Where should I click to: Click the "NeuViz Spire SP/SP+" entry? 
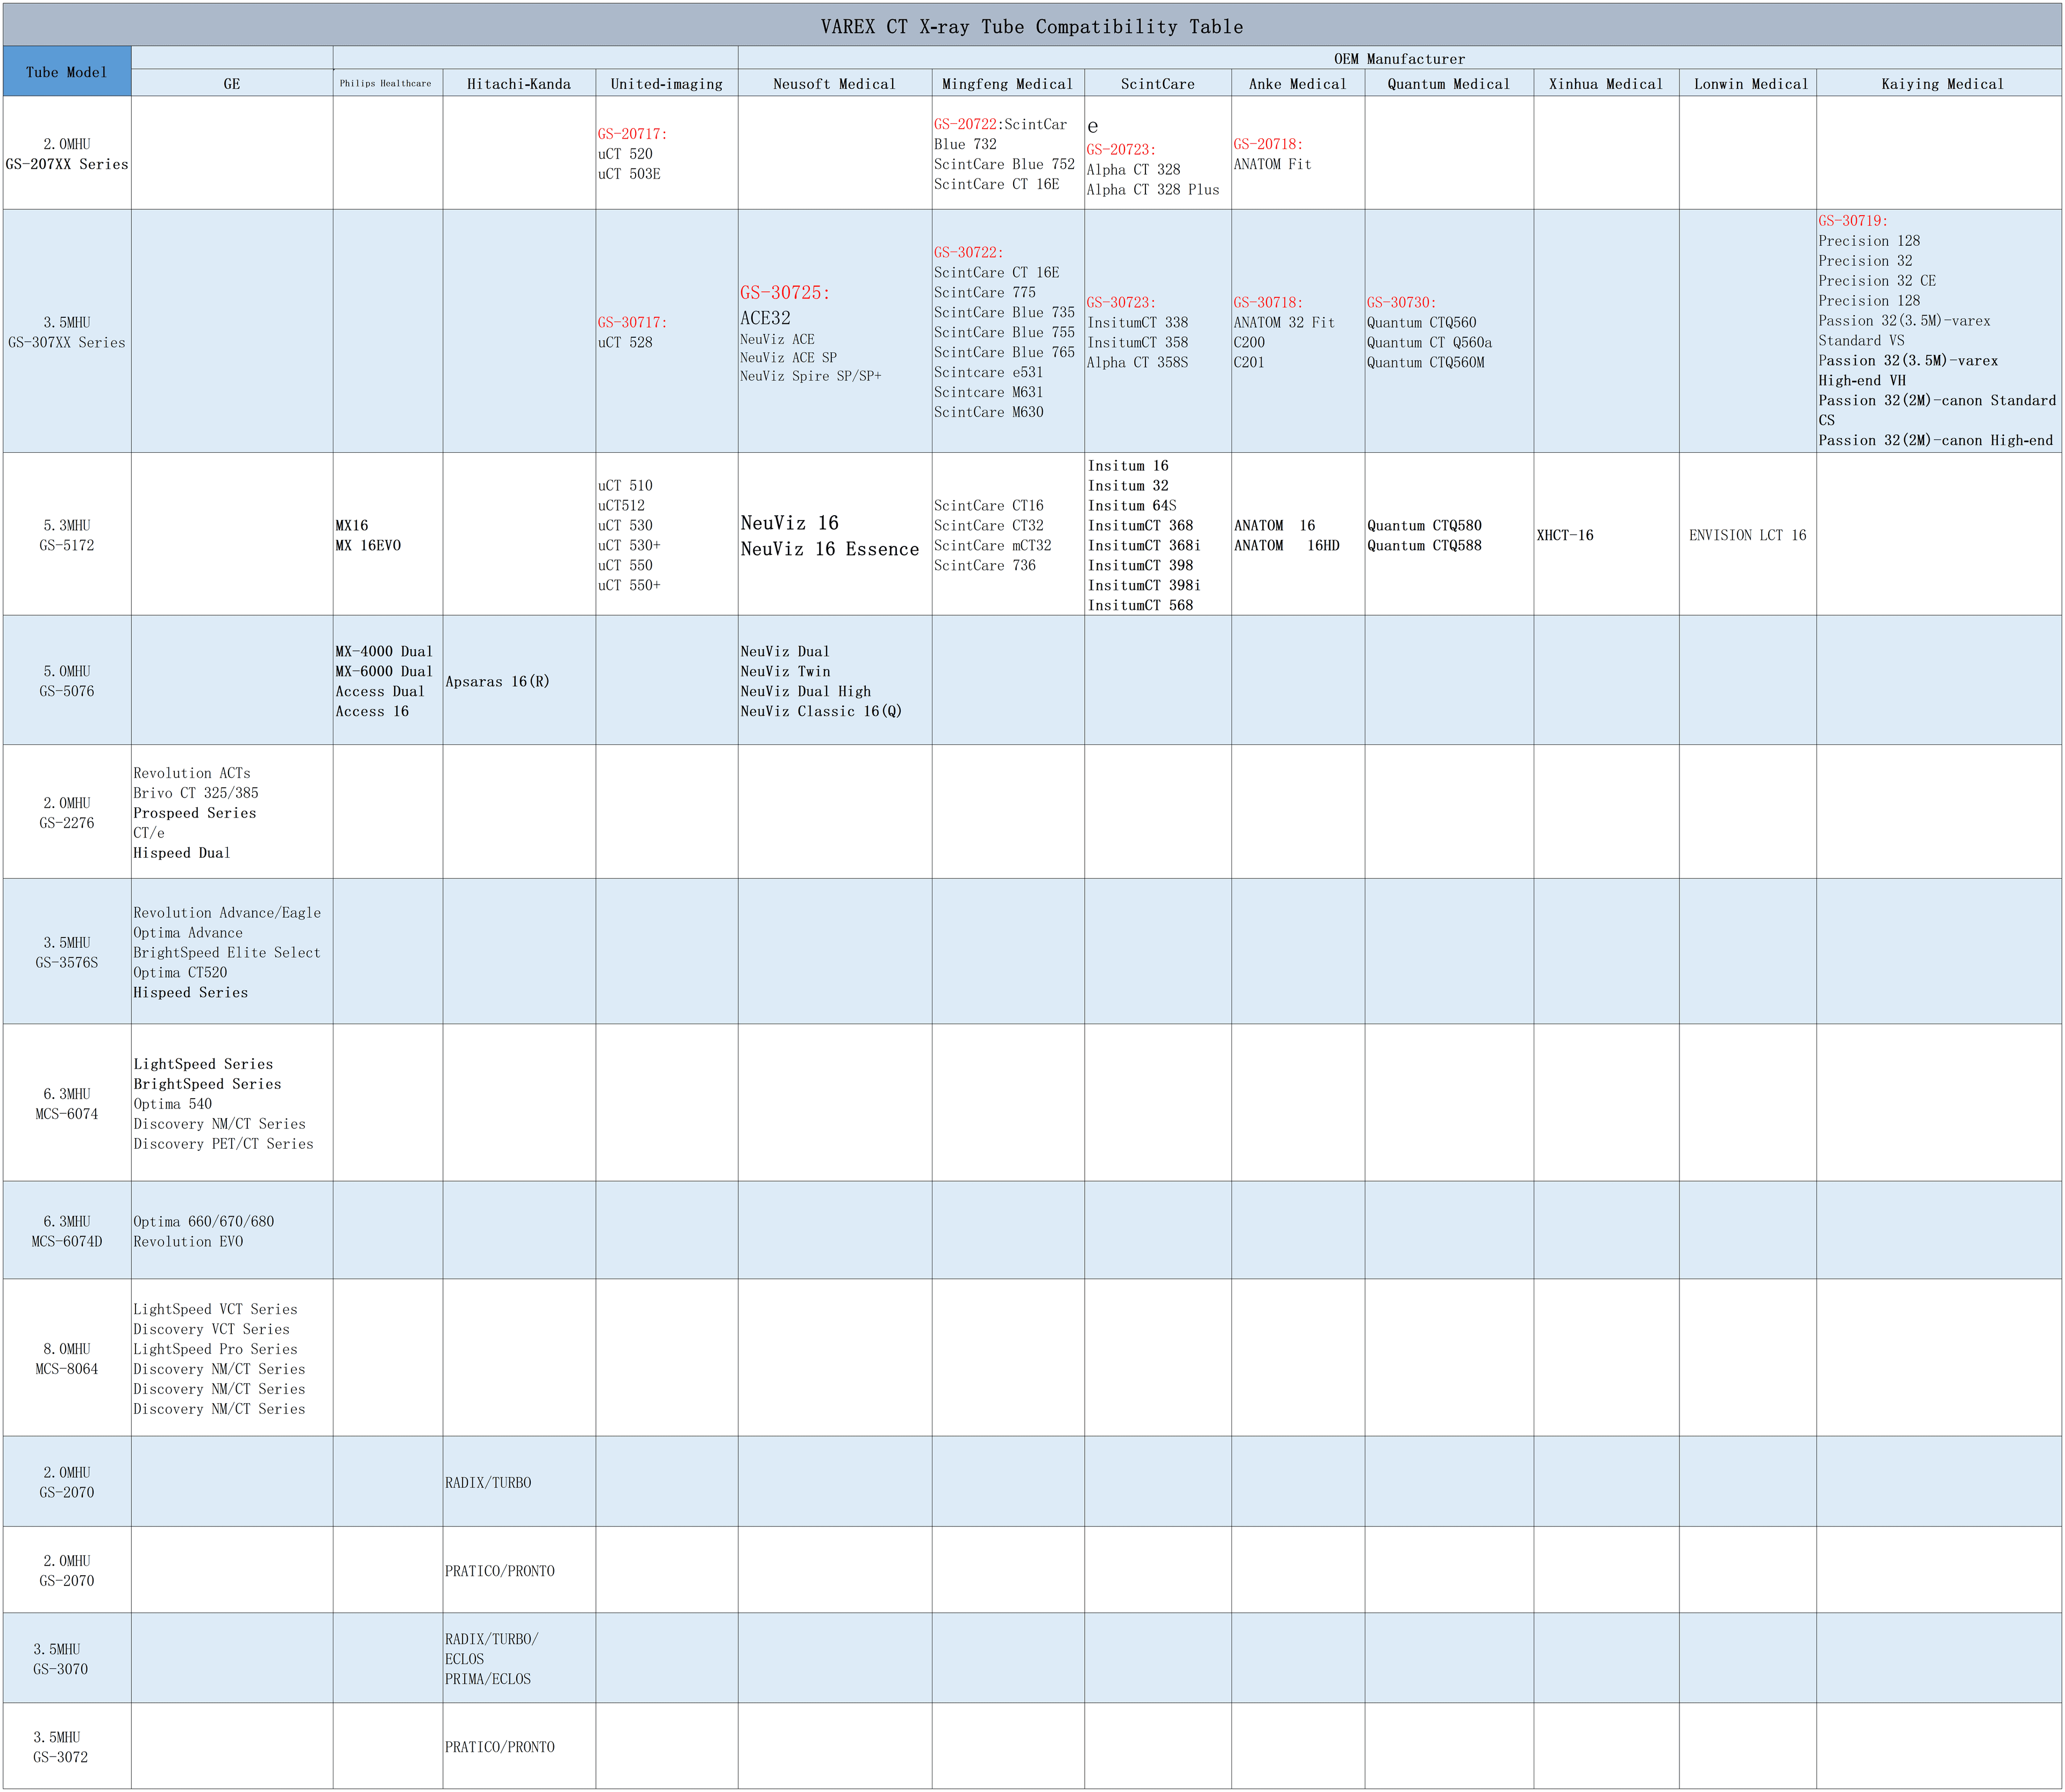pyautogui.click(x=811, y=376)
